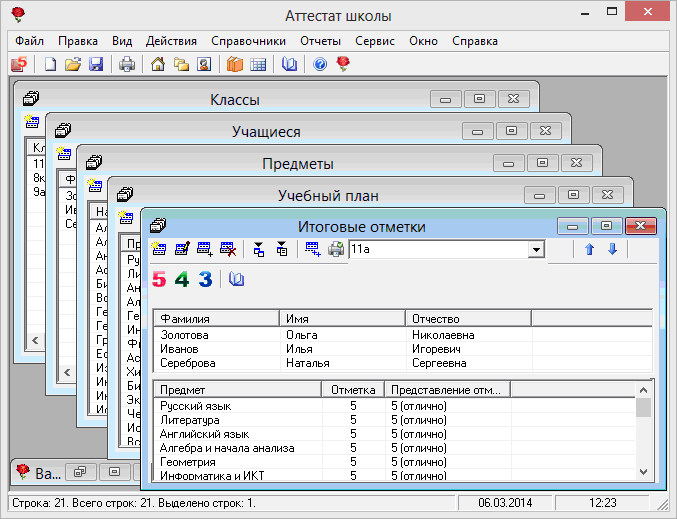677x519 pixels.
Task: Expand the class dropdown showing 11а
Action: click(536, 250)
